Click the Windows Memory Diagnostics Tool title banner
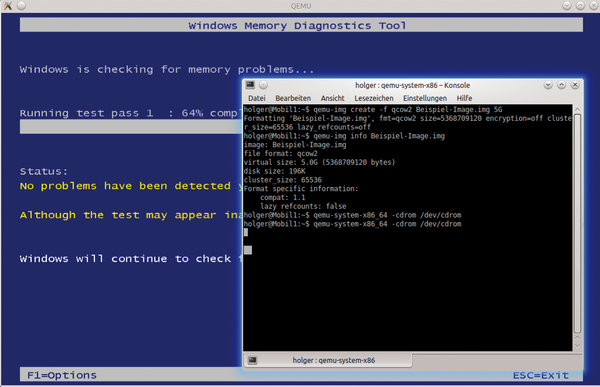 tap(302, 25)
